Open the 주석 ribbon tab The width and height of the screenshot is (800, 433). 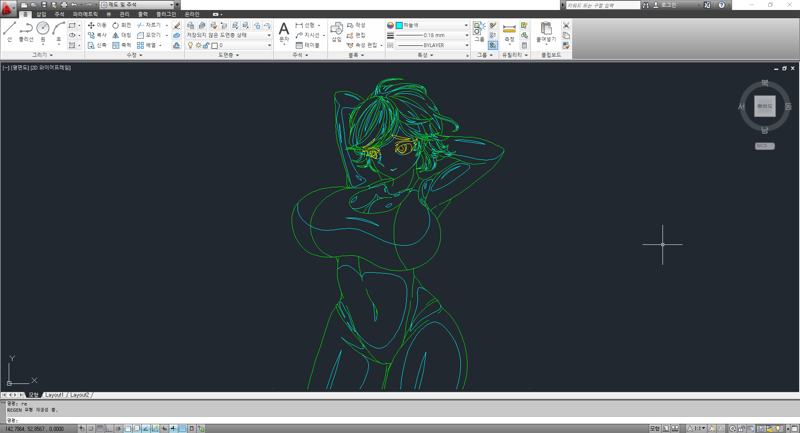pos(59,14)
